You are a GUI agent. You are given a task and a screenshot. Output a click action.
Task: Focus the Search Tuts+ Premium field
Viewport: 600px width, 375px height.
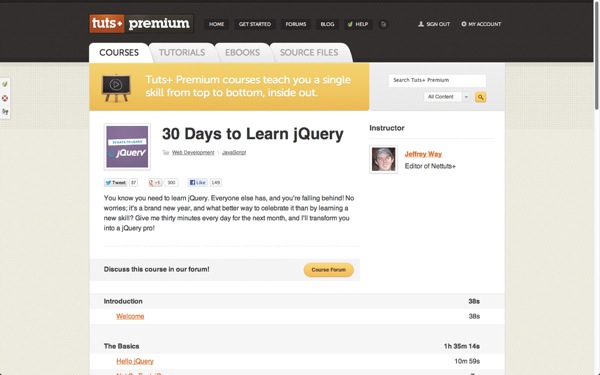tap(437, 80)
